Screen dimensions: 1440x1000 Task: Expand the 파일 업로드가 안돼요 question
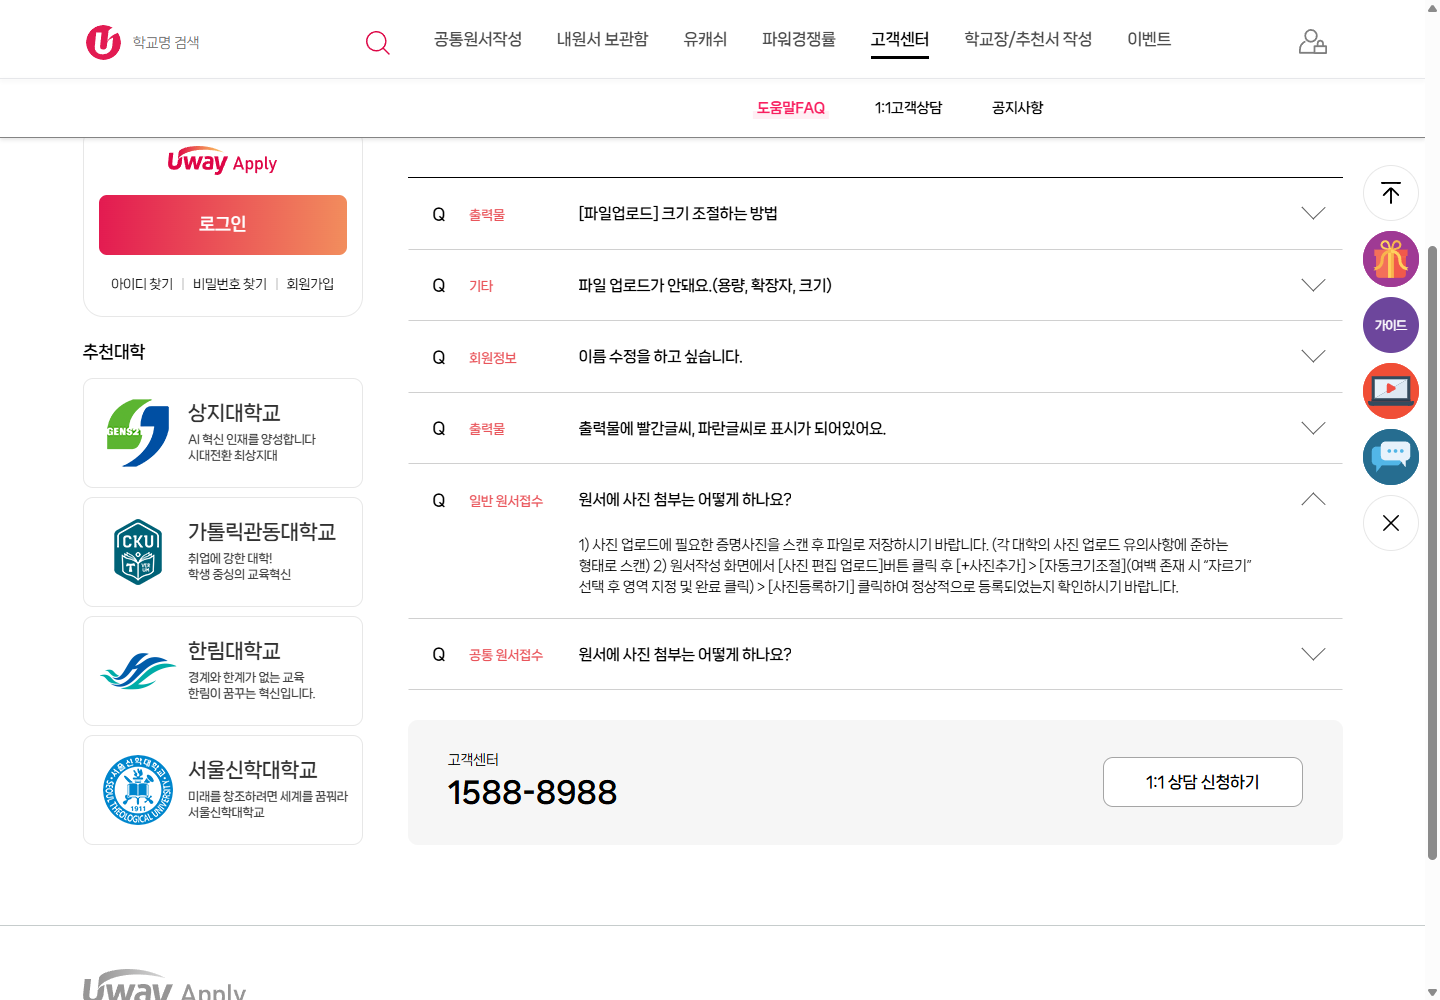tap(875, 285)
